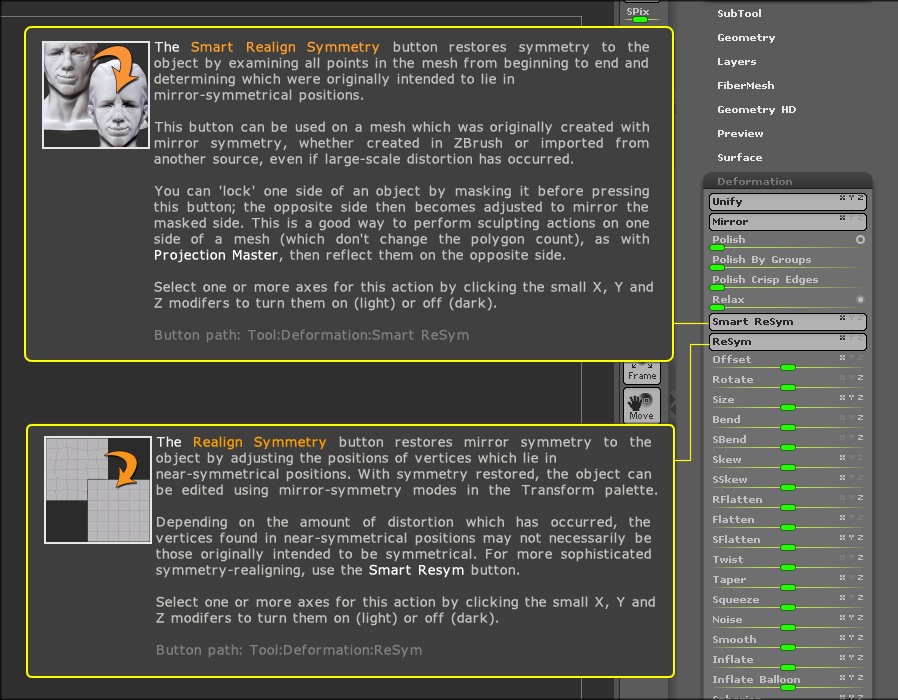Click the white Projection Master text
Screen dimensions: 898x700
pos(216,255)
